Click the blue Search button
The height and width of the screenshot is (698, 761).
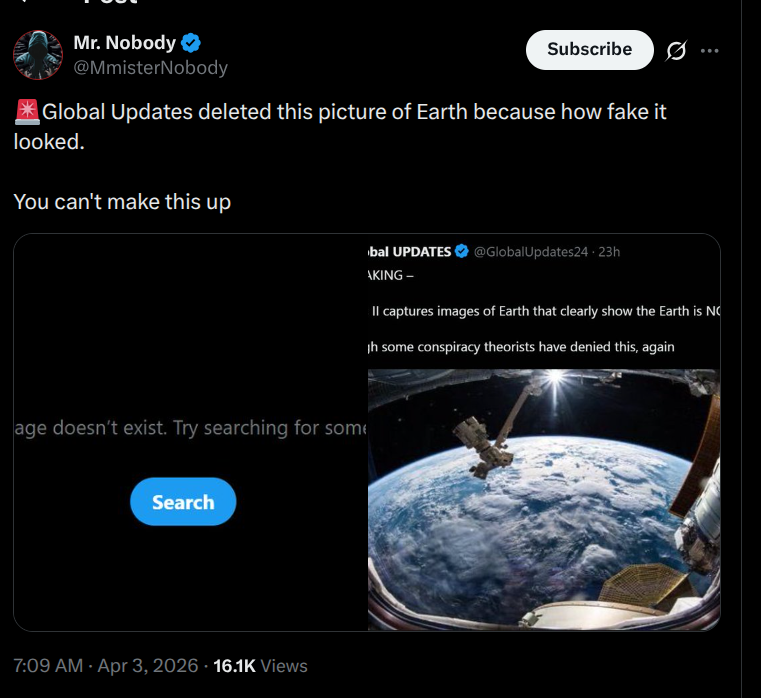(183, 502)
